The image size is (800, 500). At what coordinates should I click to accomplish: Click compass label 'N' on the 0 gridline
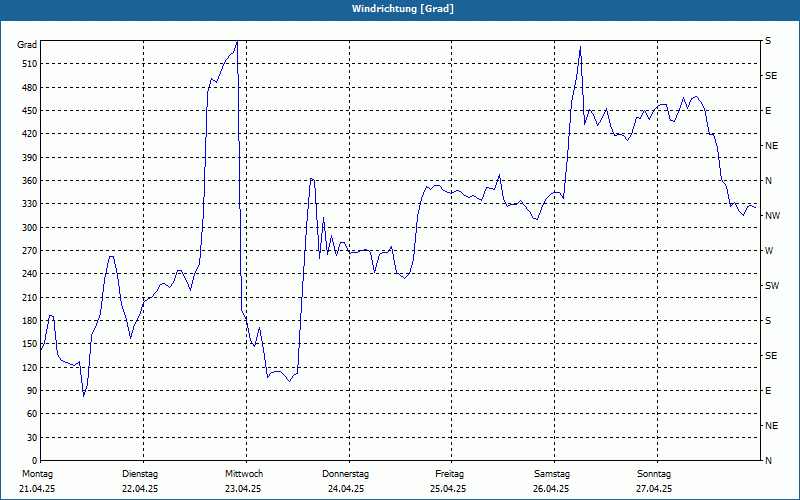769,461
